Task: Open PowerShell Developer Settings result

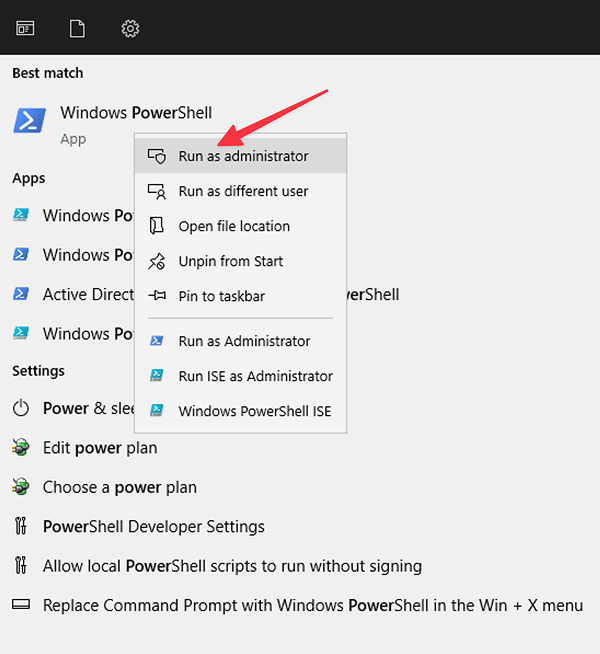Action: point(153,526)
